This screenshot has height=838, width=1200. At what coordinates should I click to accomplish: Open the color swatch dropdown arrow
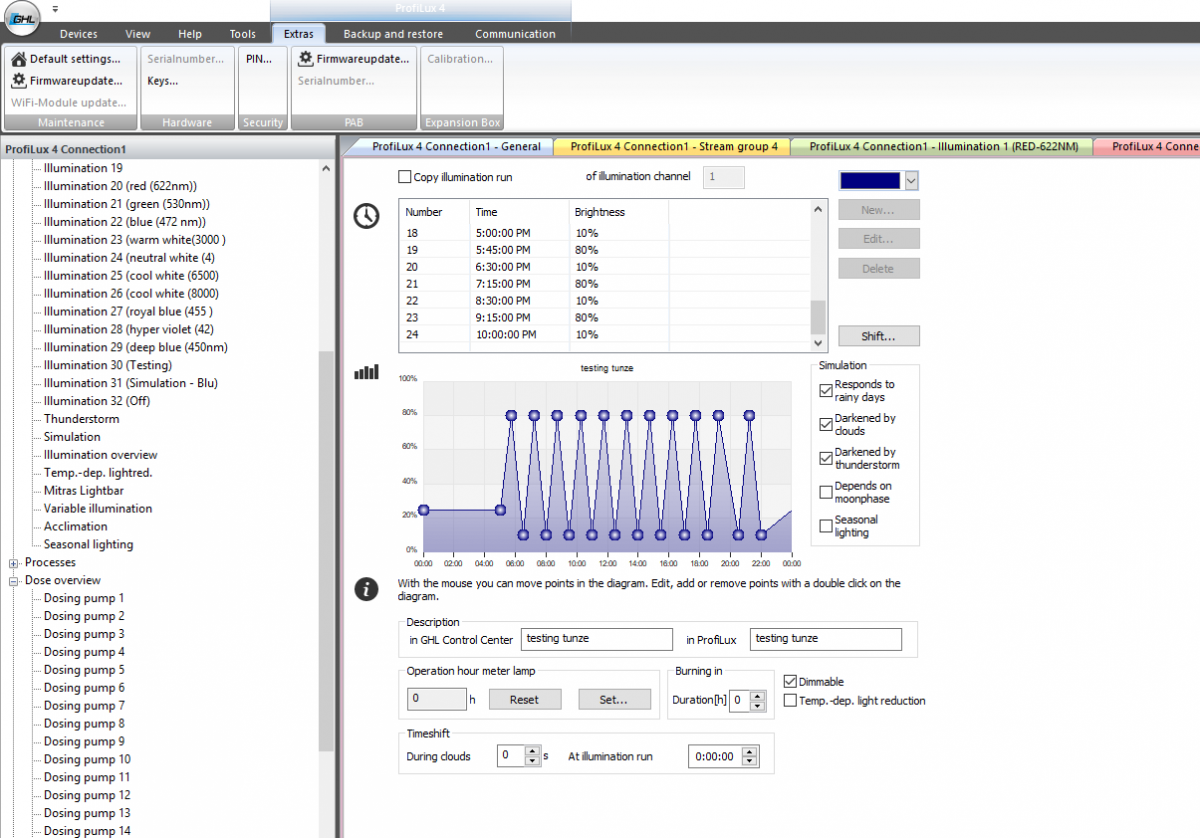click(x=911, y=180)
